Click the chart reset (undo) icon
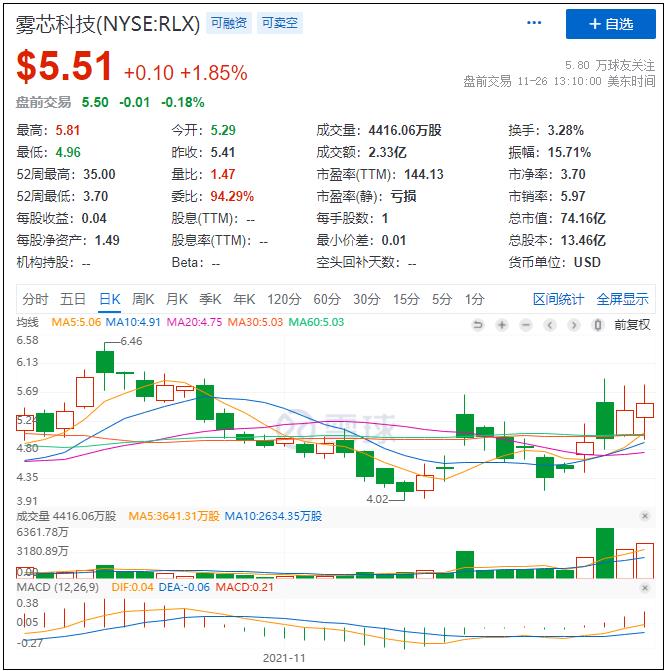The image size is (667, 671). pos(478,325)
